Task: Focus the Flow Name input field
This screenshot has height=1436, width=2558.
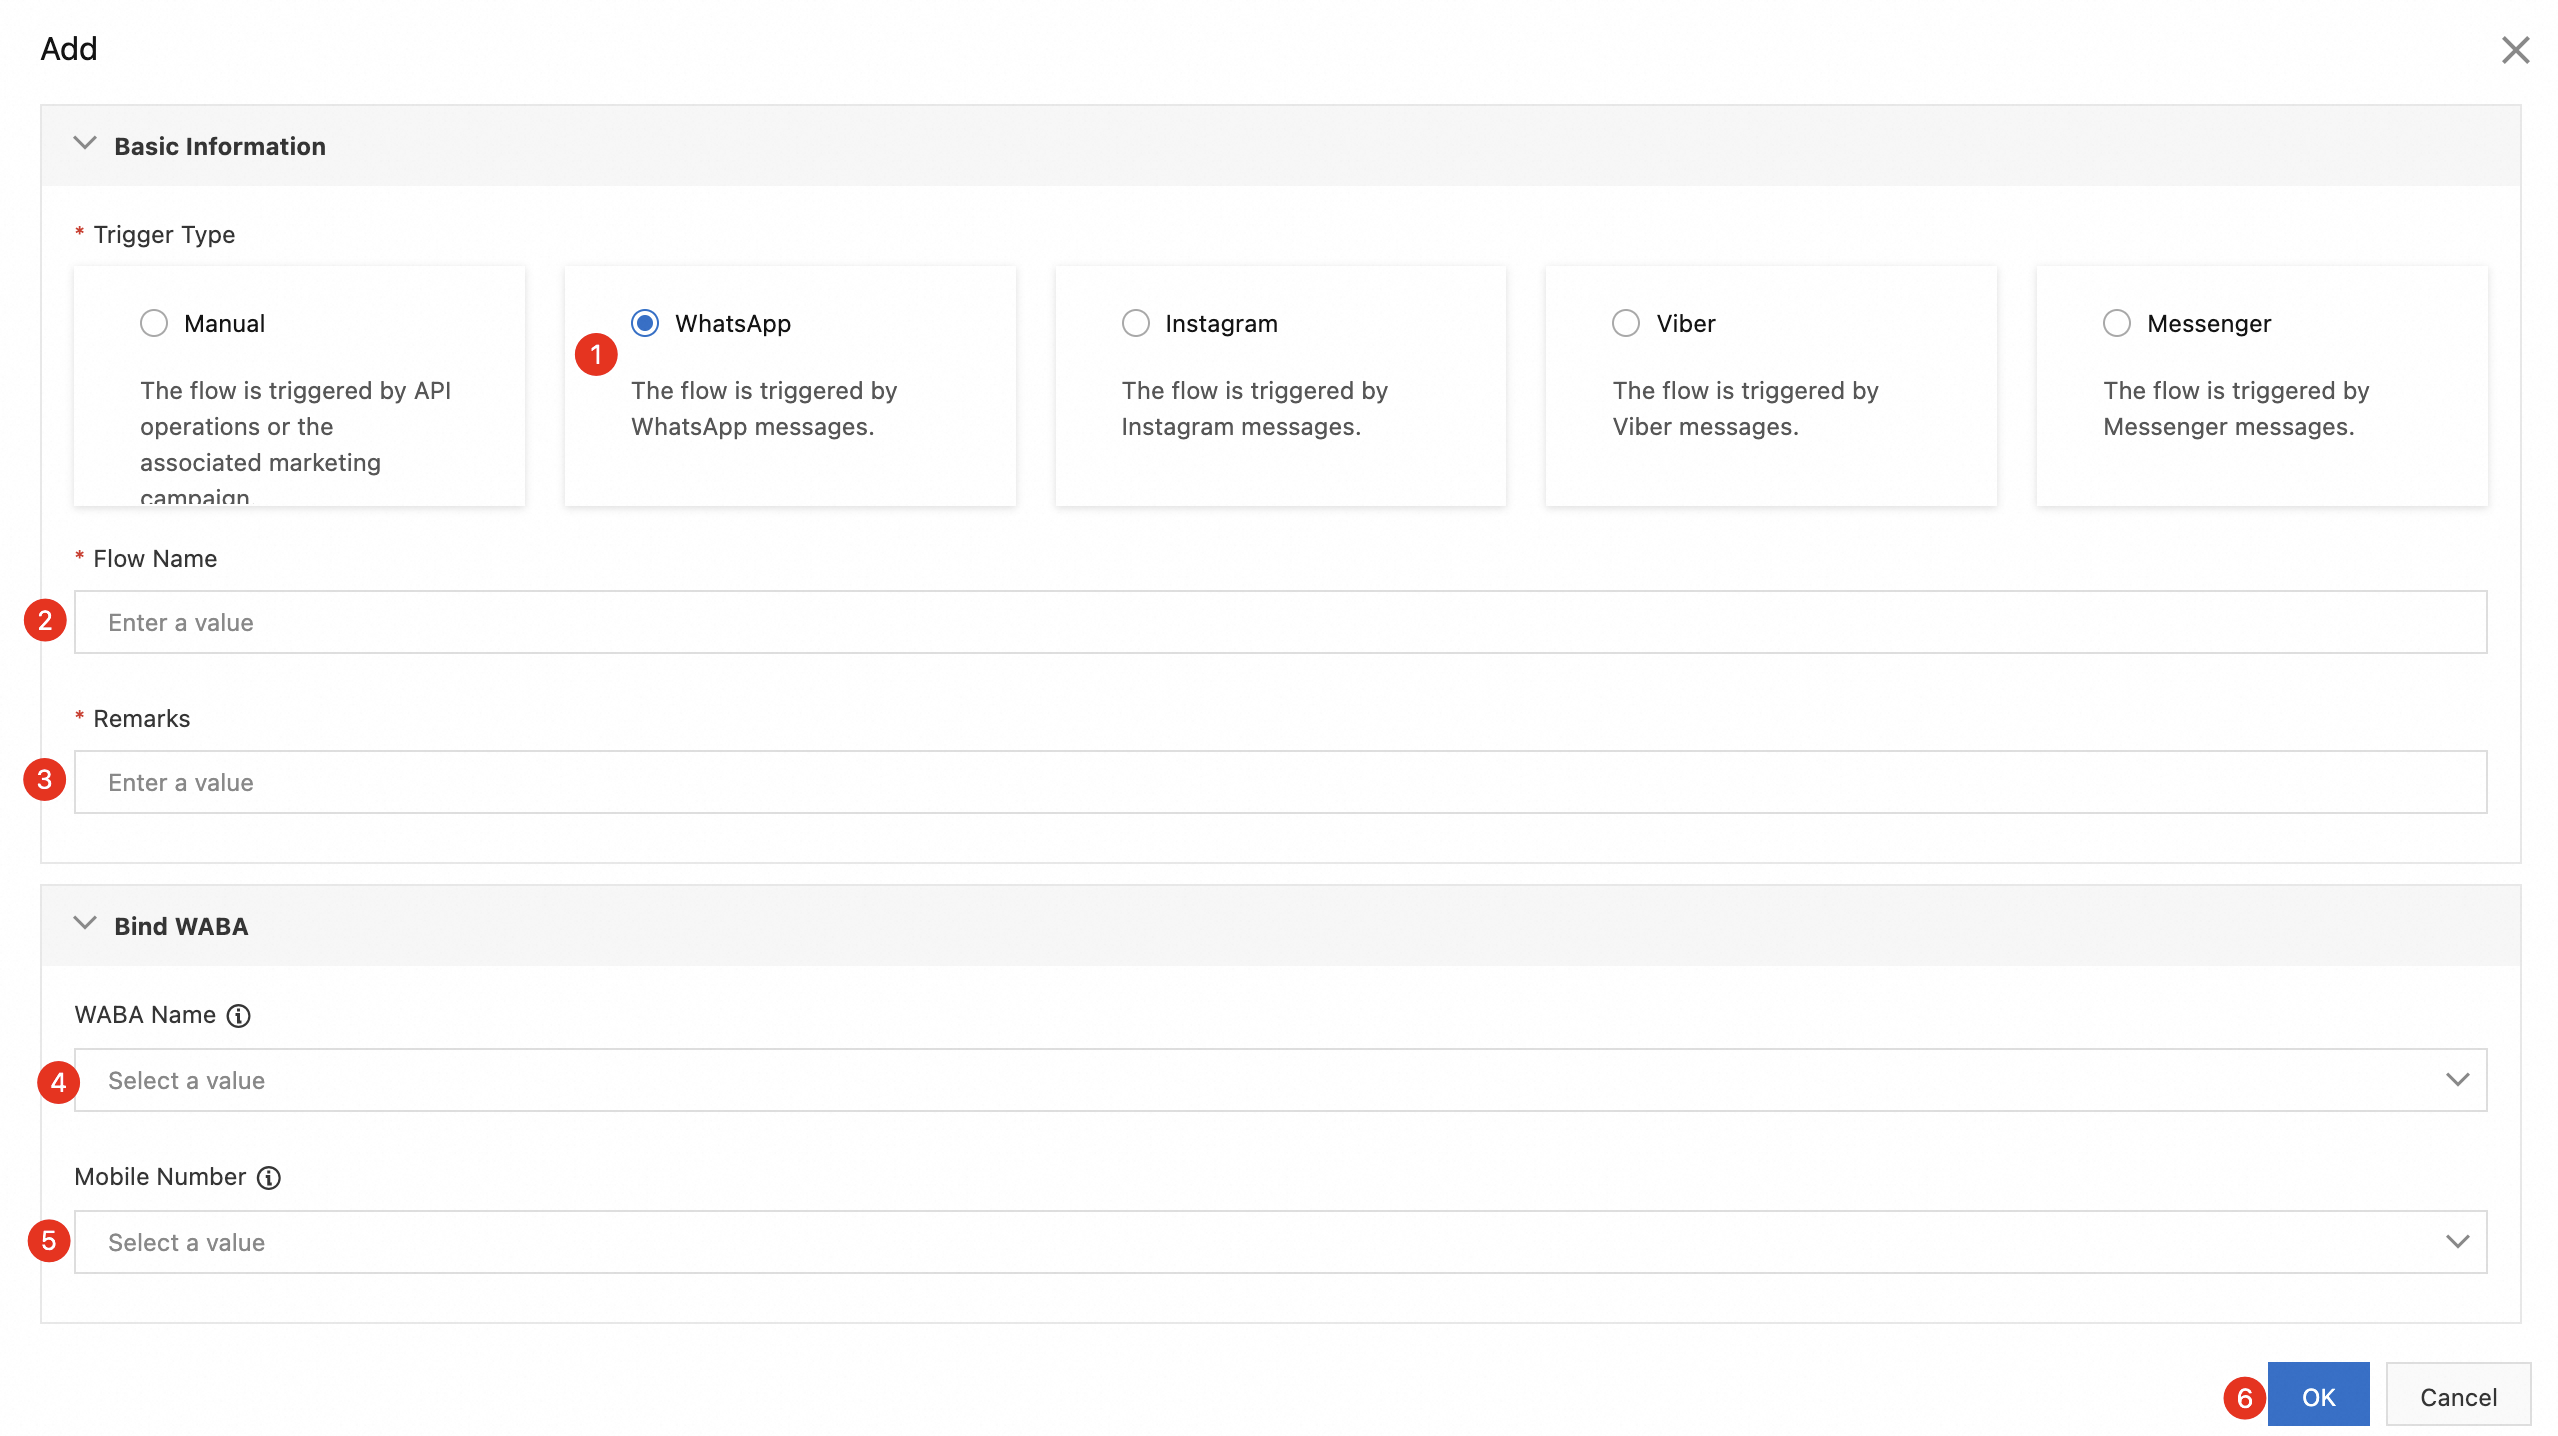Action: pos(1280,622)
